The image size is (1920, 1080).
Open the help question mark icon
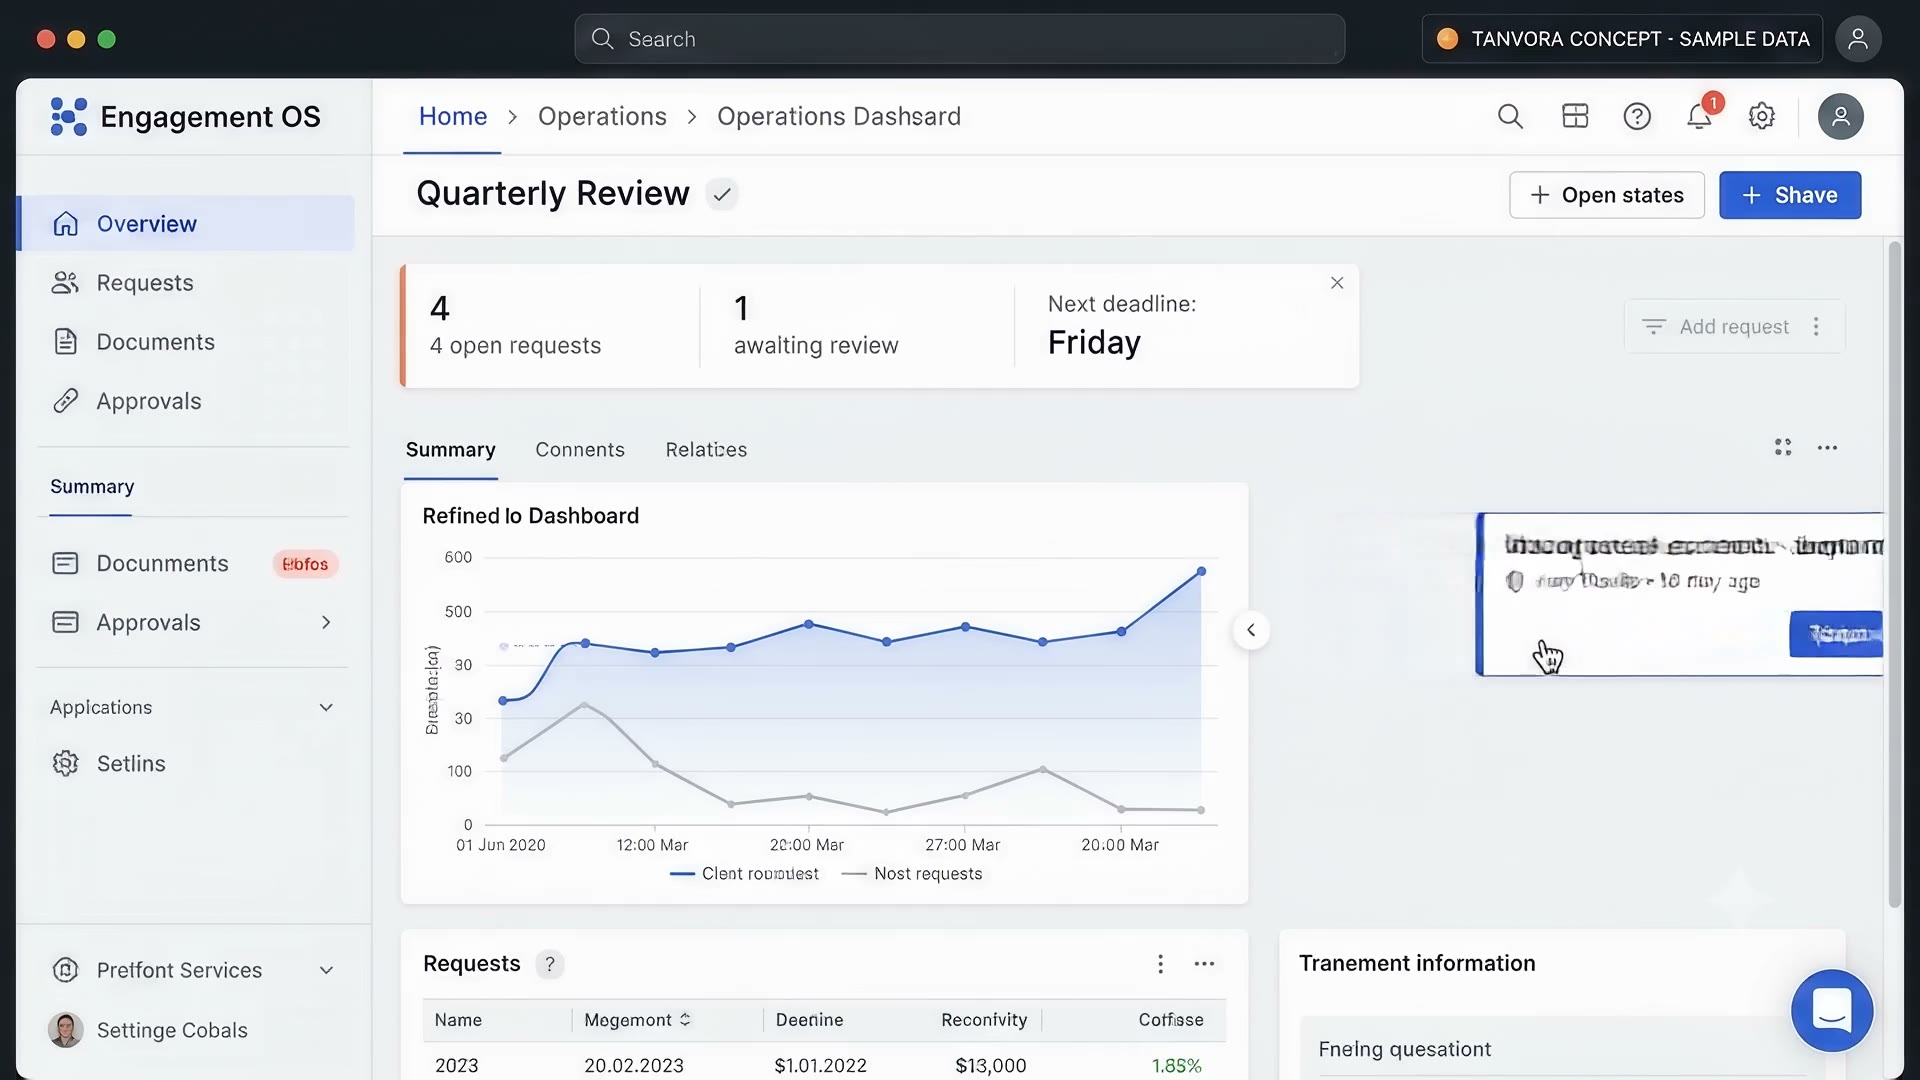tap(1637, 117)
